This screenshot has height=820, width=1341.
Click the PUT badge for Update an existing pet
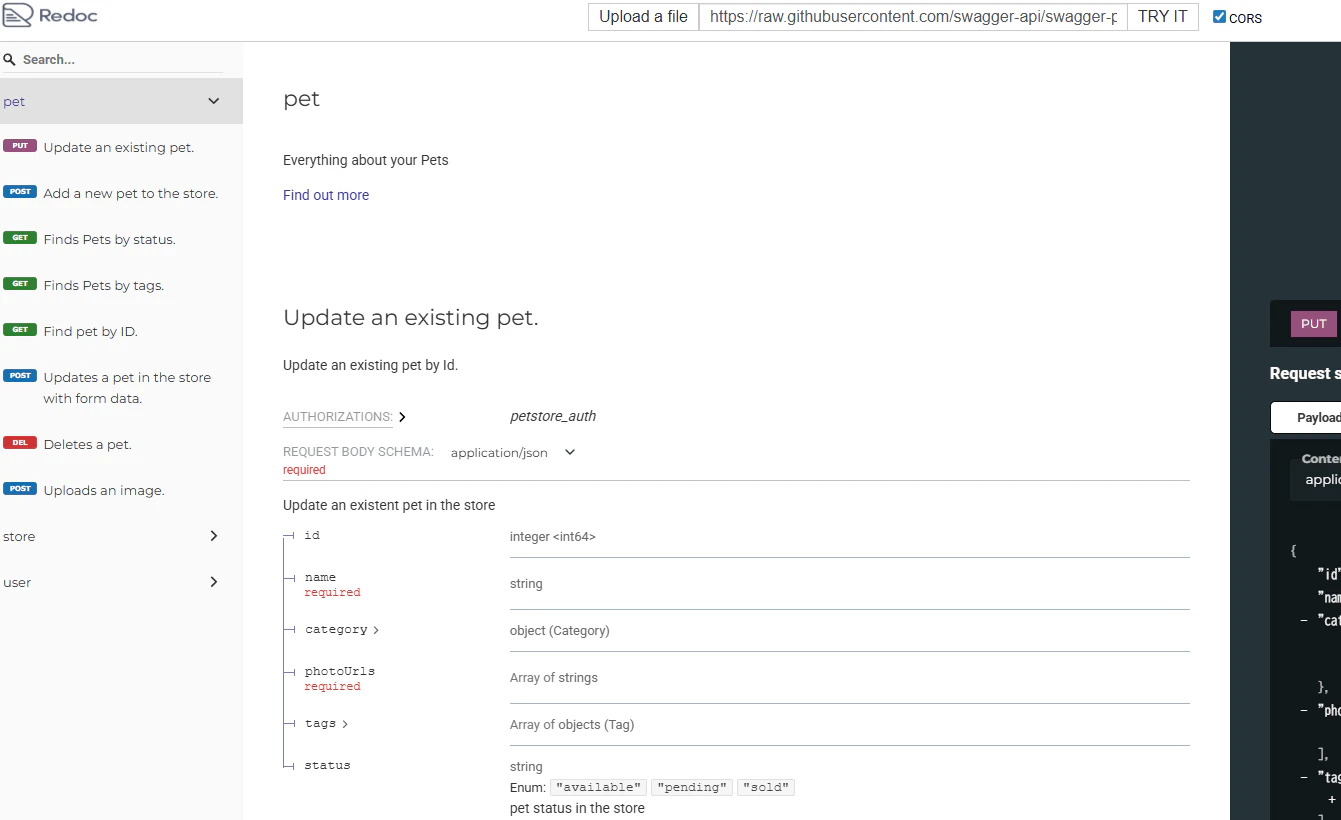pyautogui.click(x=20, y=146)
